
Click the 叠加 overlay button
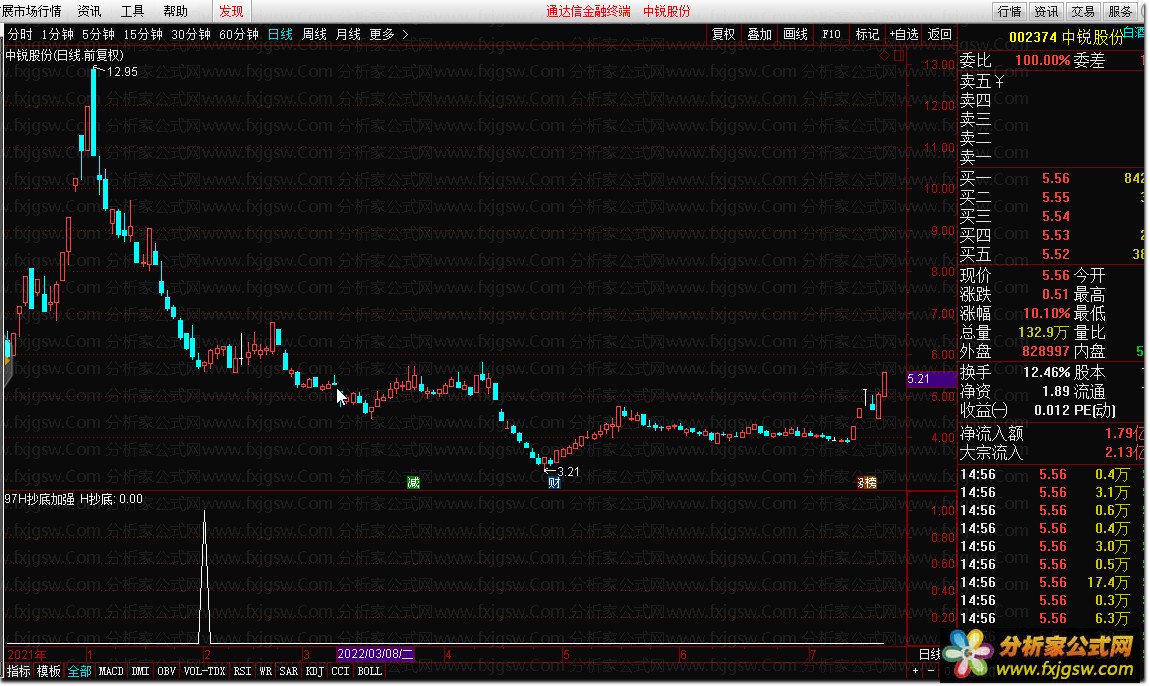759,34
